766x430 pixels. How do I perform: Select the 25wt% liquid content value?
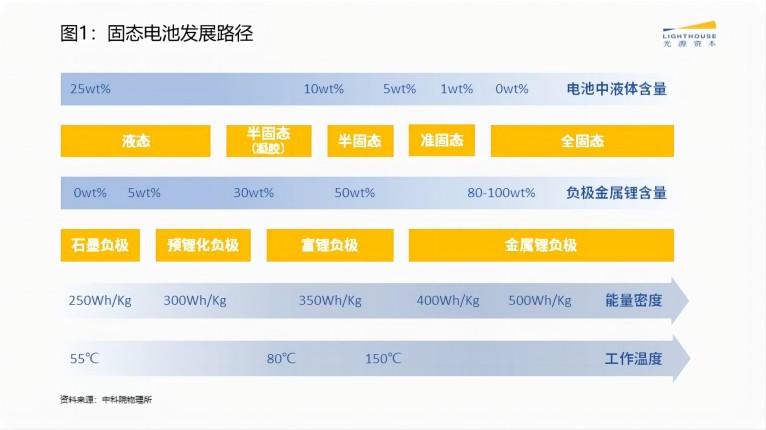coord(90,89)
